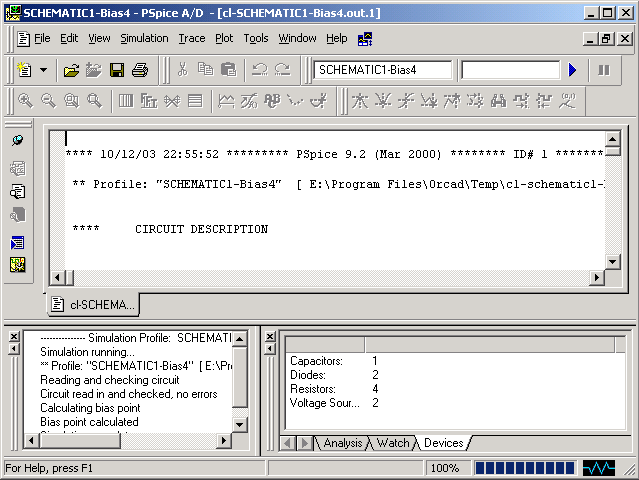Click View Simulation Results sidebar icon
Screen dimensions: 639x480
[18, 168]
